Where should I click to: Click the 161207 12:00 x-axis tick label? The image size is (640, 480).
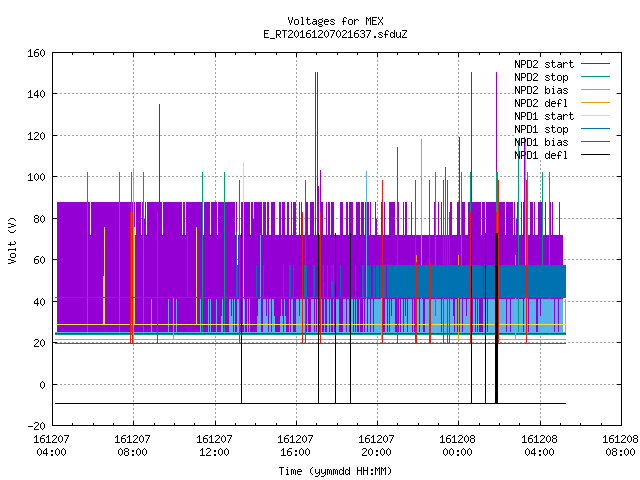pos(214,446)
